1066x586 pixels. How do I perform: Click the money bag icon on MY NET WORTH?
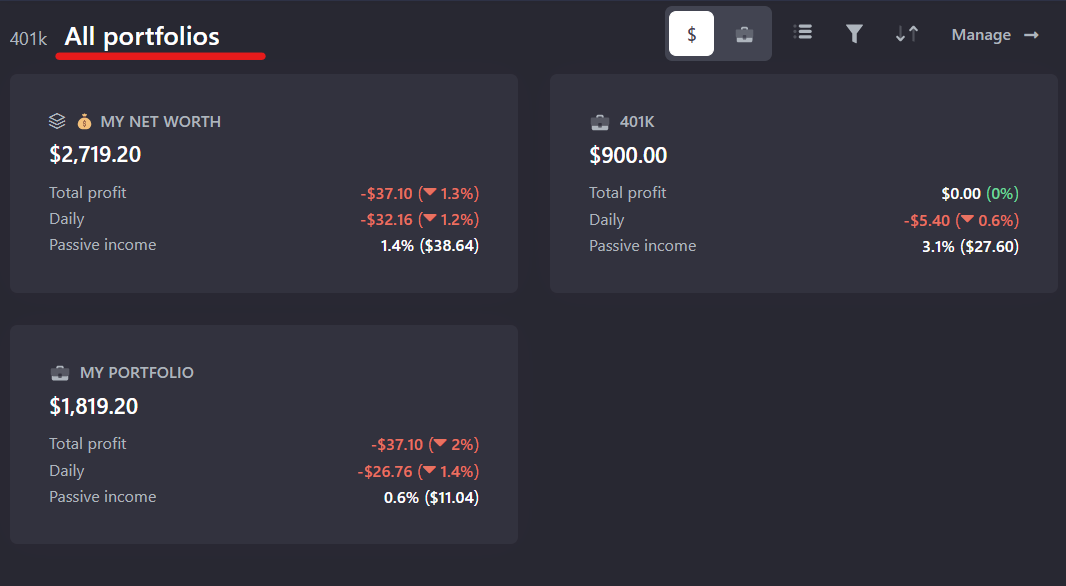coord(83,120)
